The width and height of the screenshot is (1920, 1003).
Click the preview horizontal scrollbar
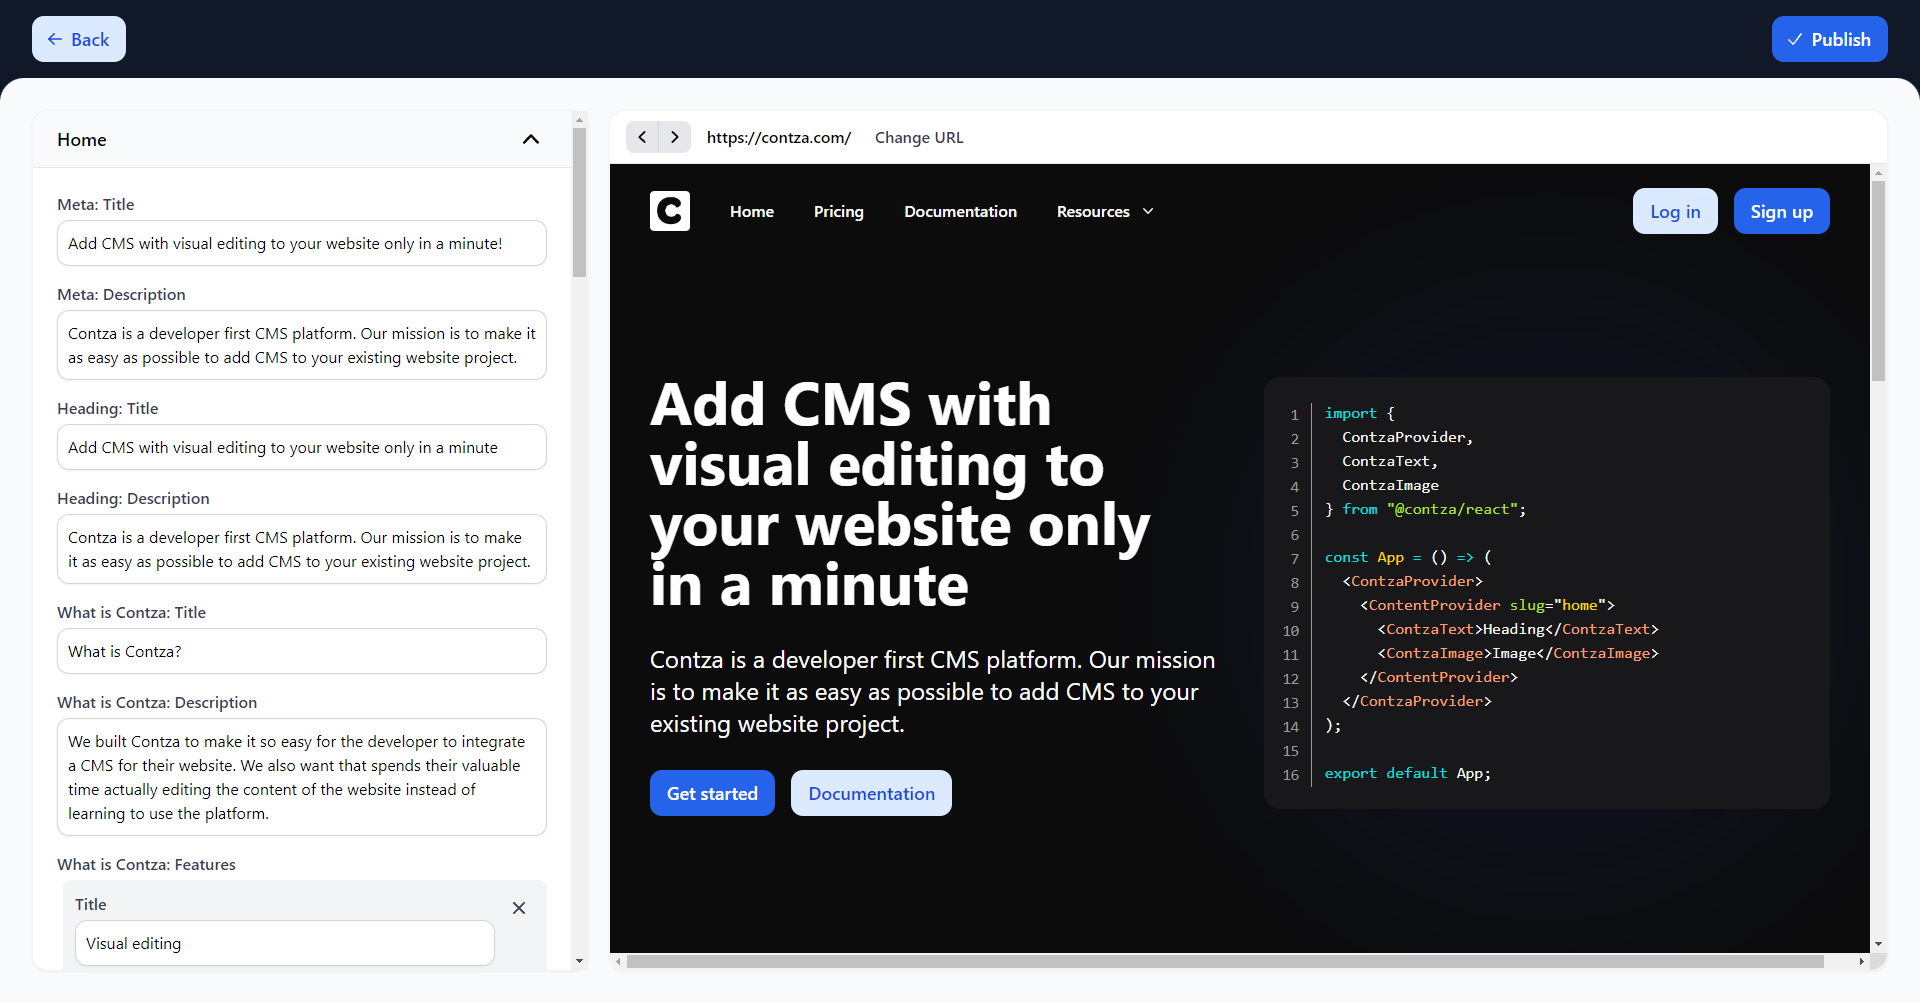pos(1225,961)
